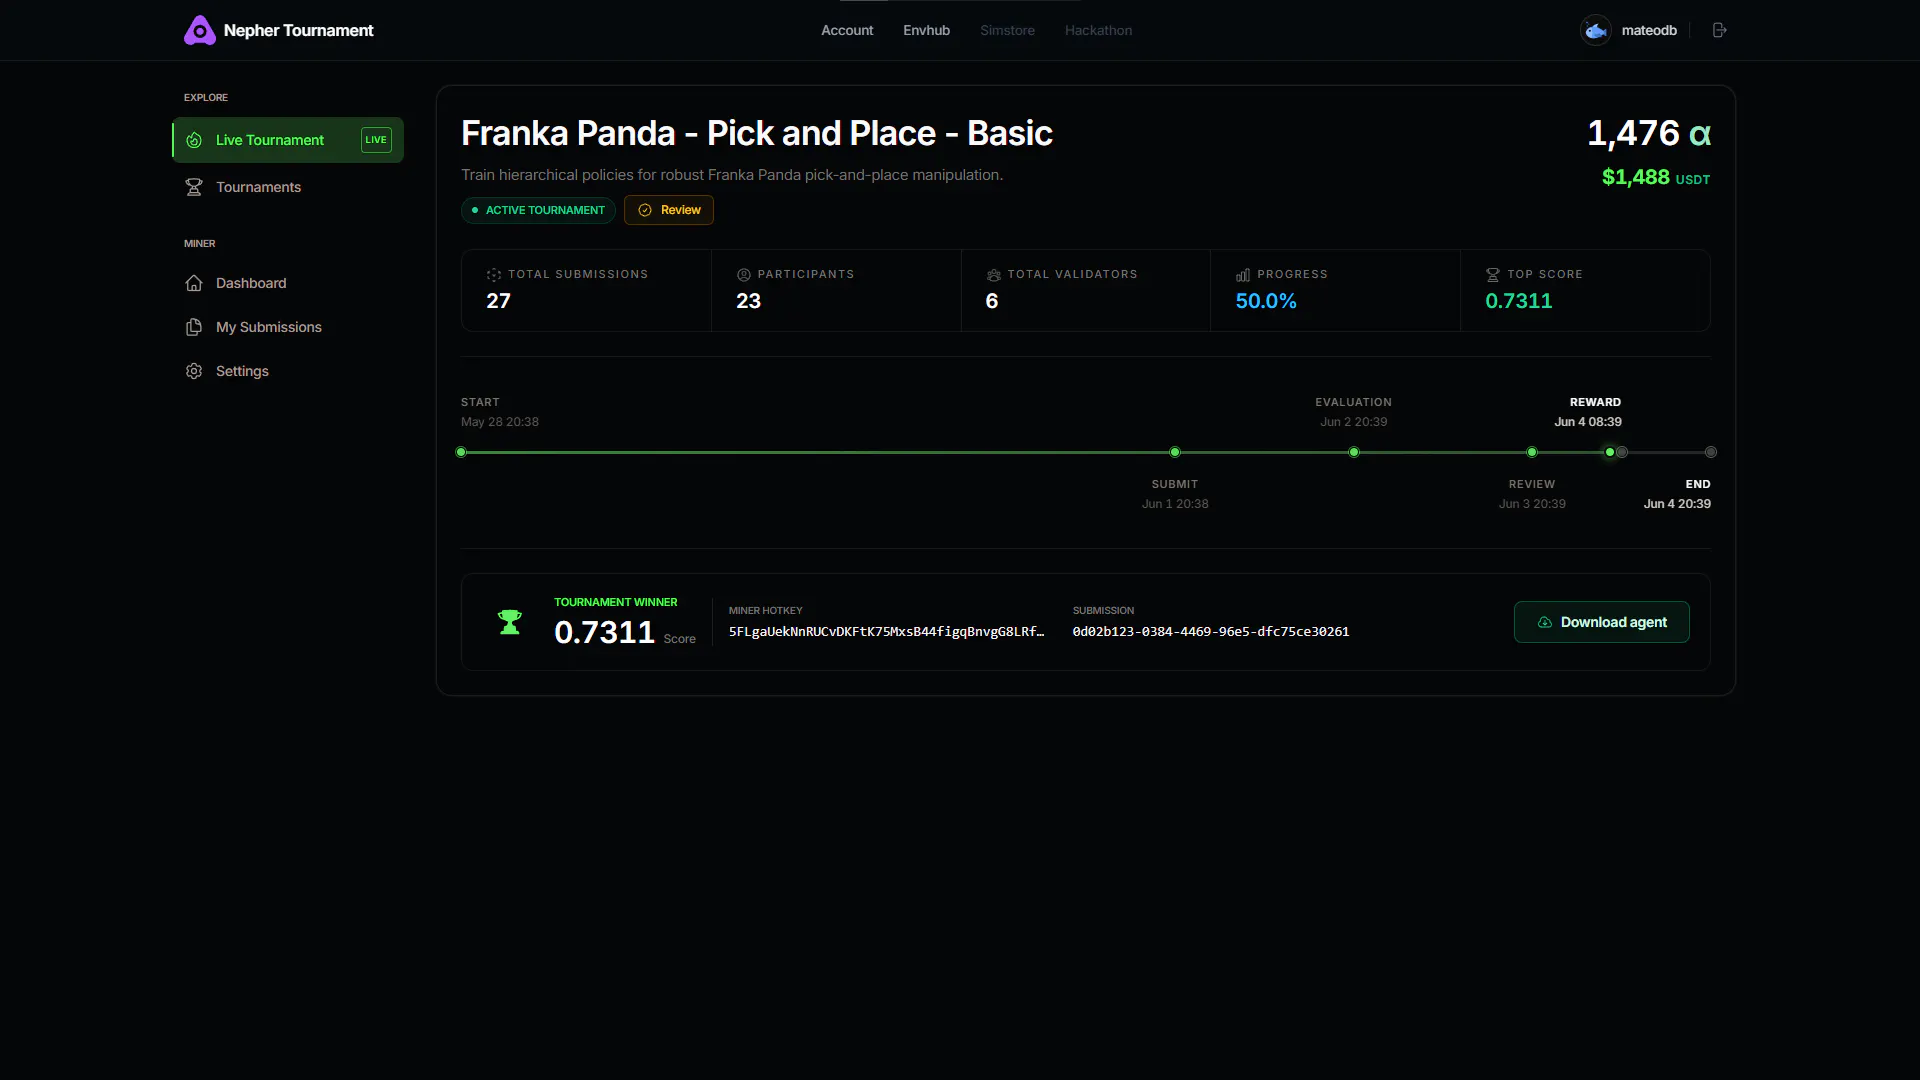Open the Dashboard menu item
The height and width of the screenshot is (1080, 1920).
click(288, 283)
